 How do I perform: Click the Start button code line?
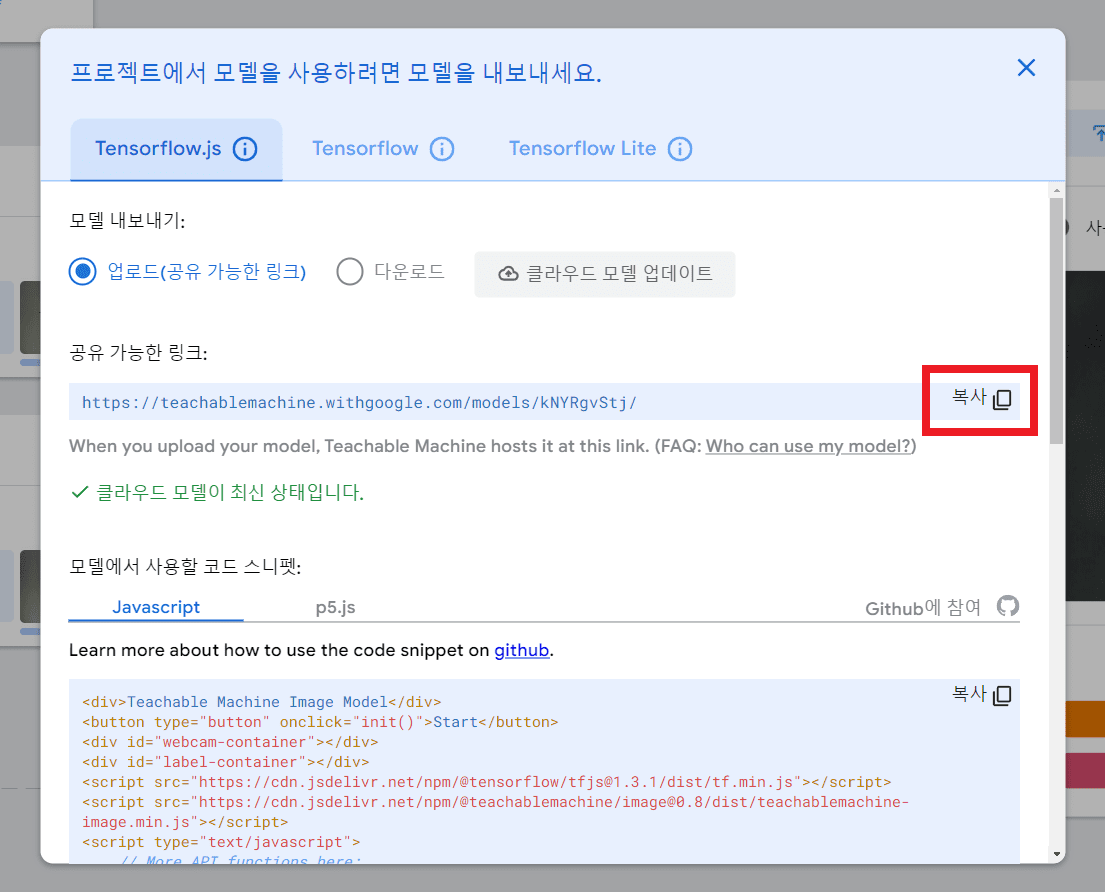coord(320,721)
